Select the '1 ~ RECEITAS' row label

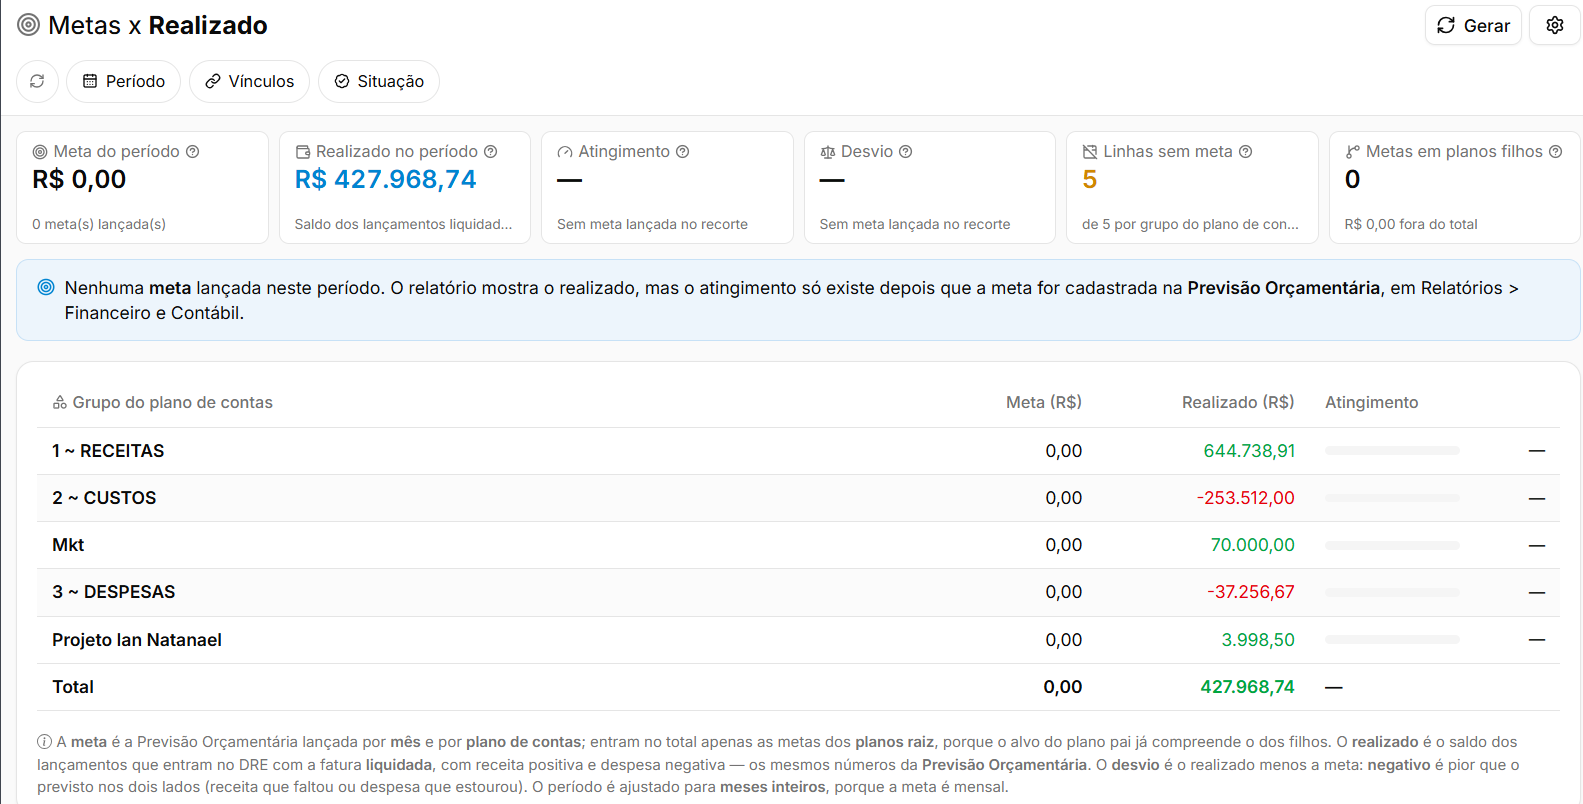108,451
